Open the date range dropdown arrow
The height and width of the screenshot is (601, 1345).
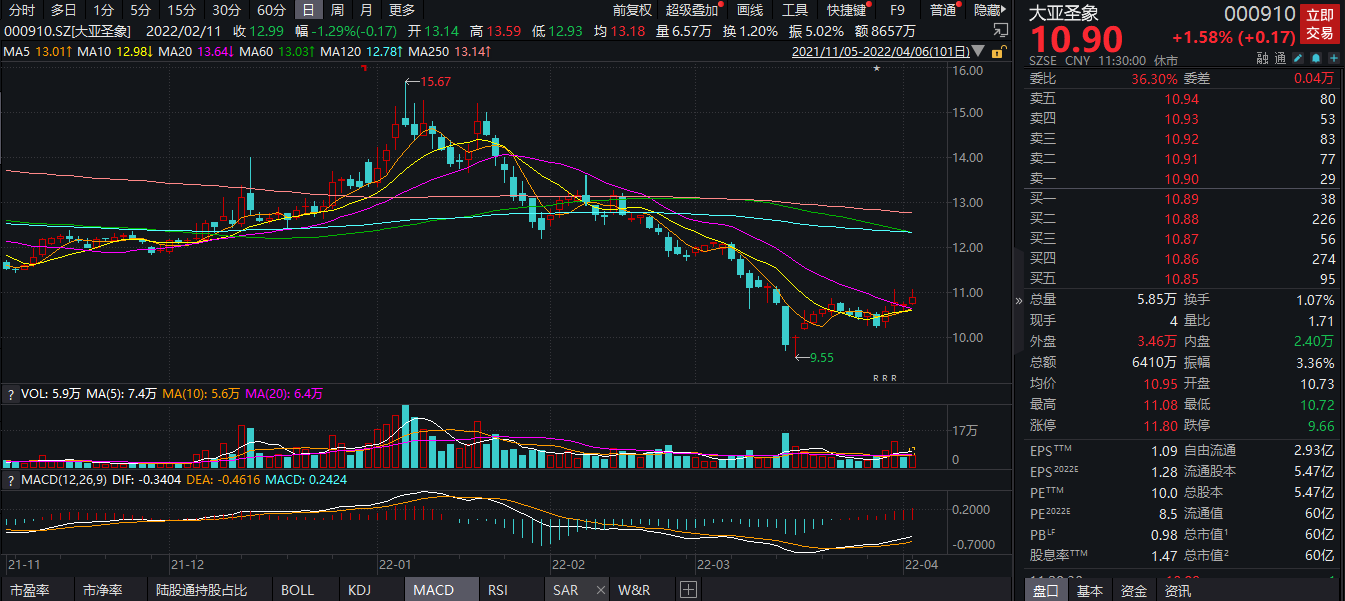[978, 51]
